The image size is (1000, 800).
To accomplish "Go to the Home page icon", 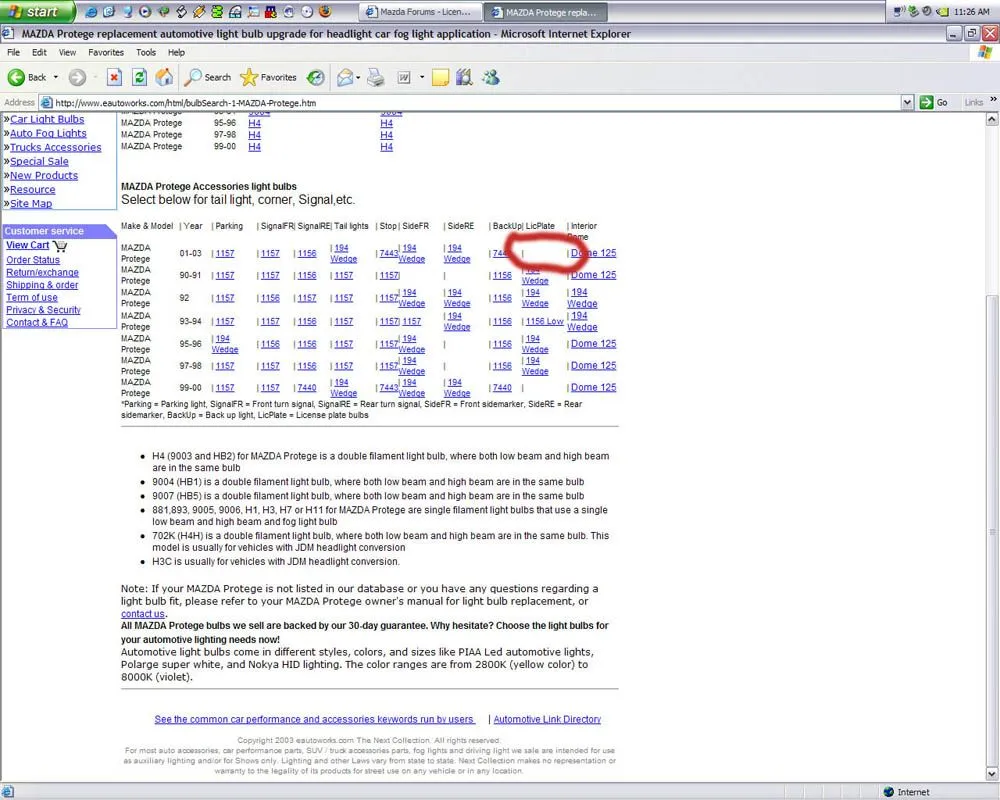I will click(x=164, y=77).
